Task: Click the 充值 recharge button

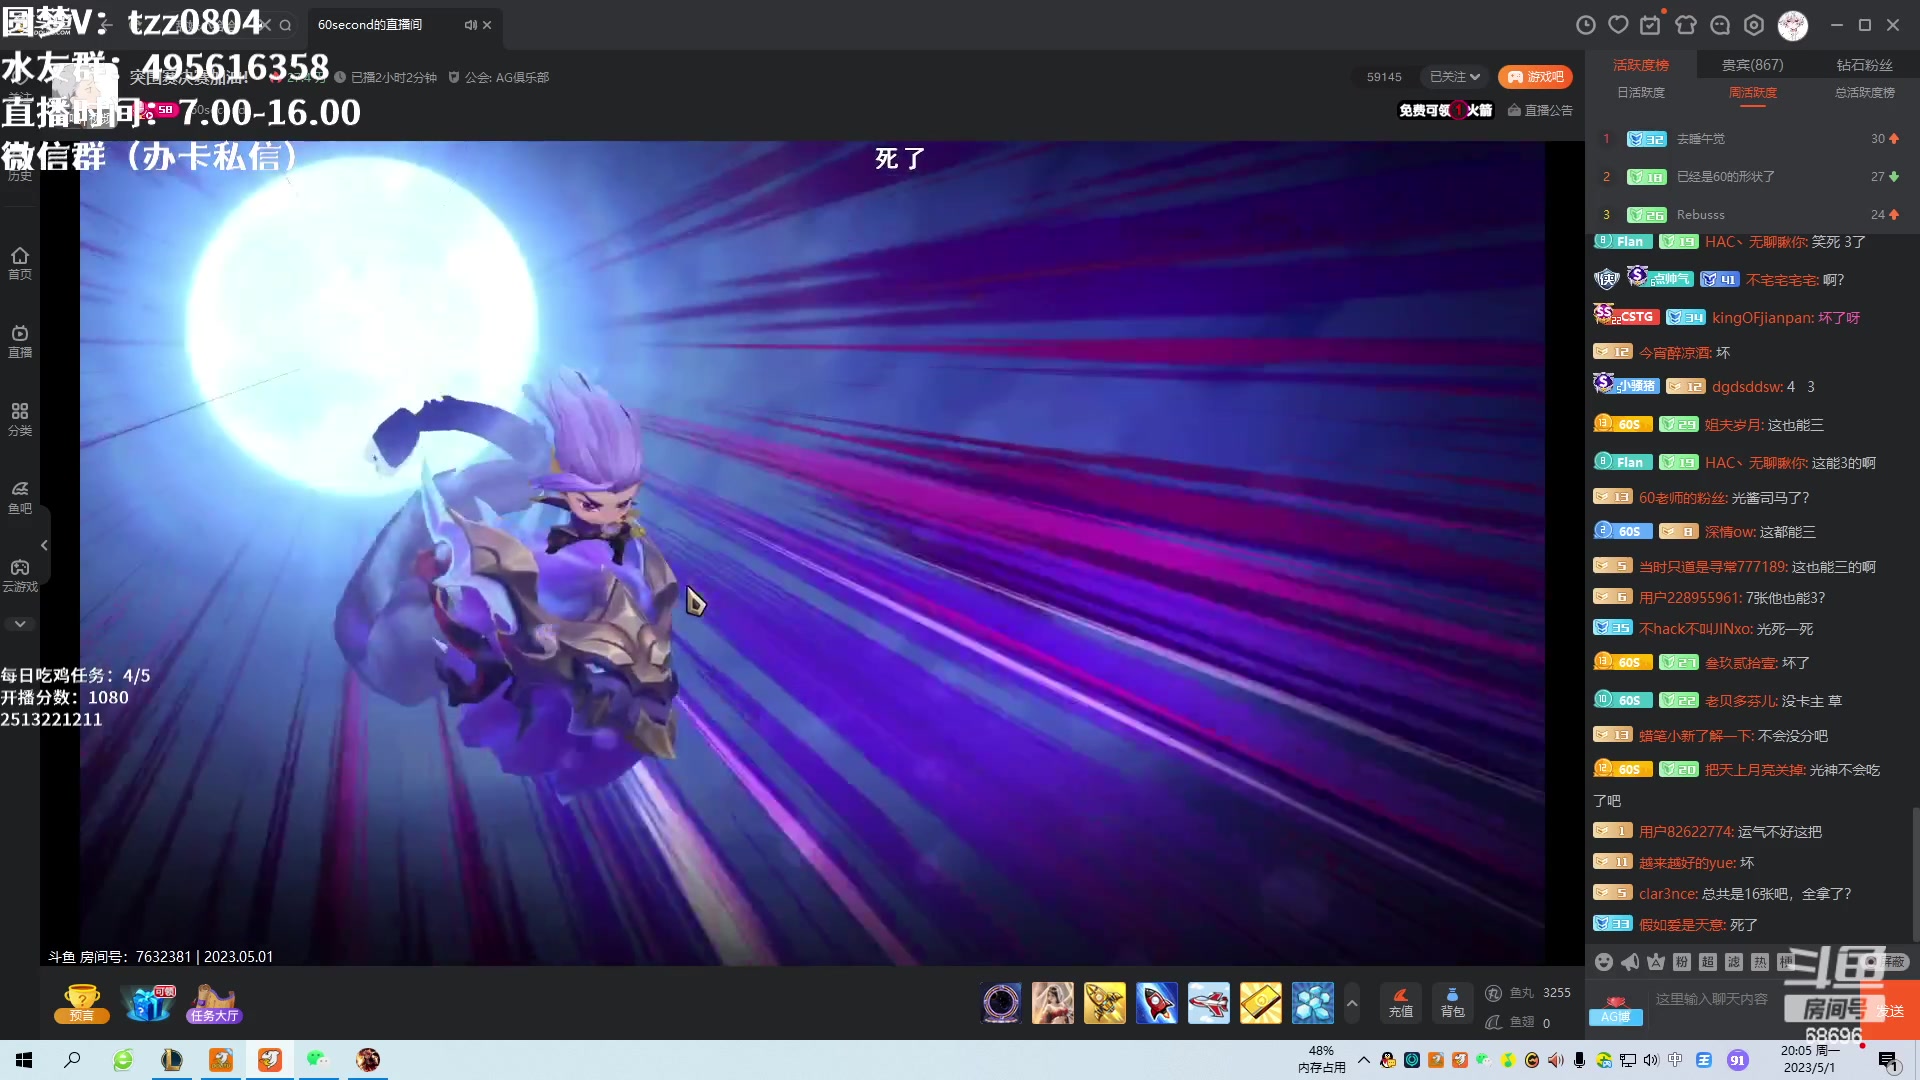Action: point(1401,1003)
